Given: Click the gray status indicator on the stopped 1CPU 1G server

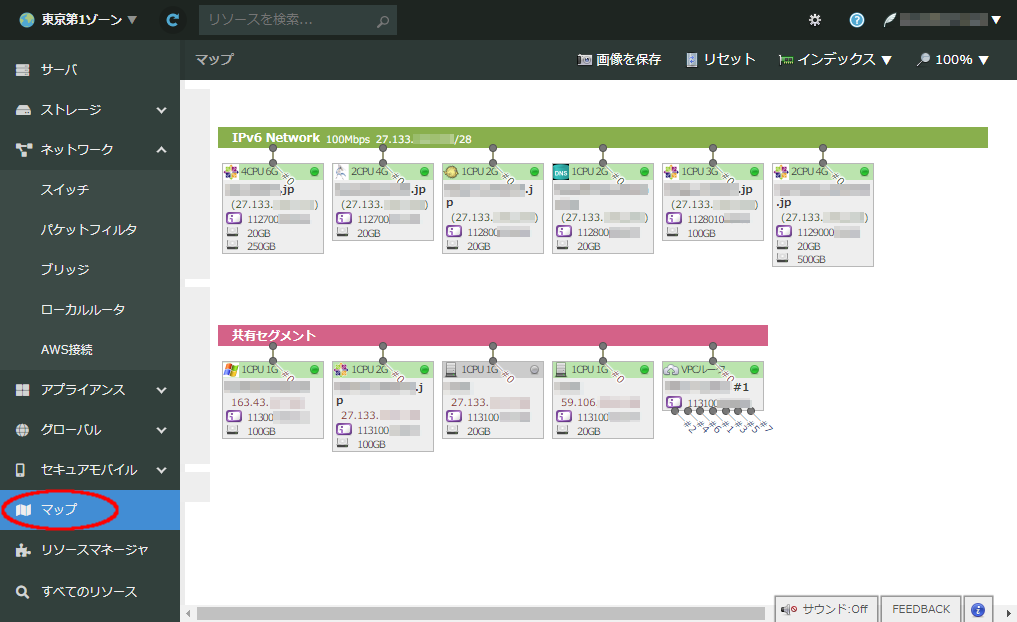Looking at the screenshot, I should (x=534, y=370).
